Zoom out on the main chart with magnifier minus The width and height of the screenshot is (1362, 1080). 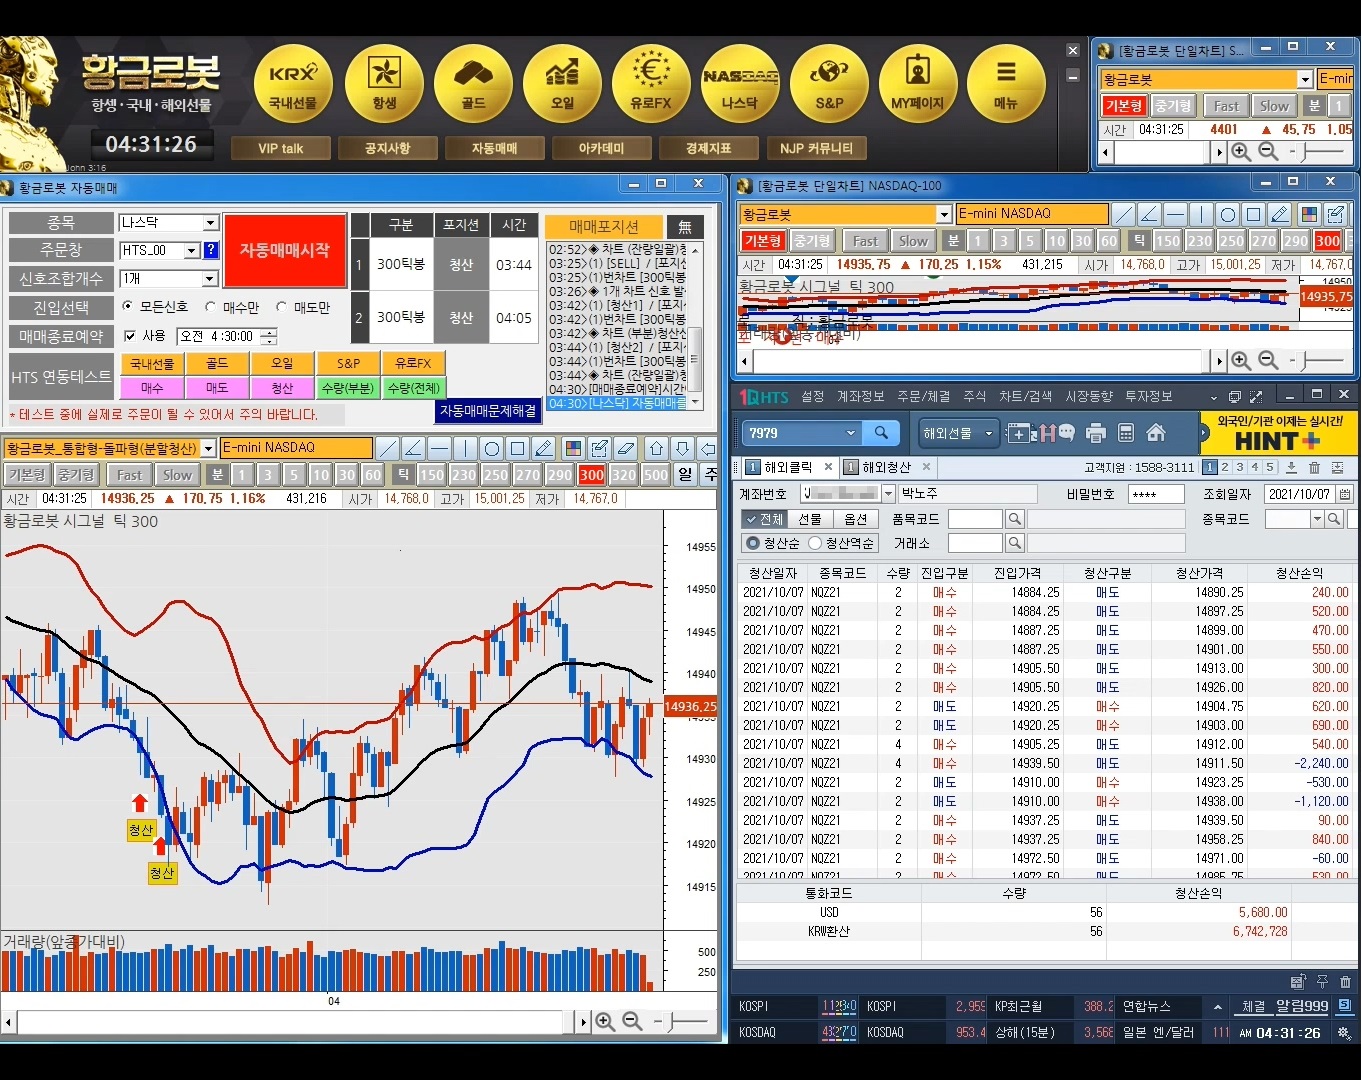click(632, 1021)
